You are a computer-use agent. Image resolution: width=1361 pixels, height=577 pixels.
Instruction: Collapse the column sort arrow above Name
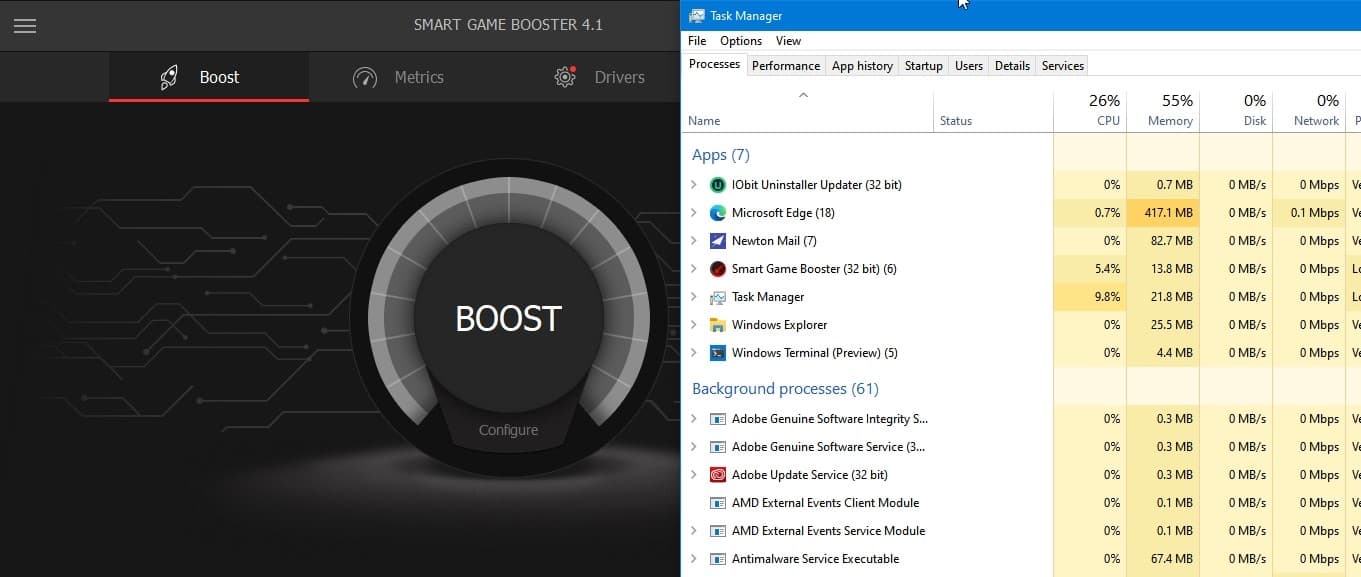803,95
